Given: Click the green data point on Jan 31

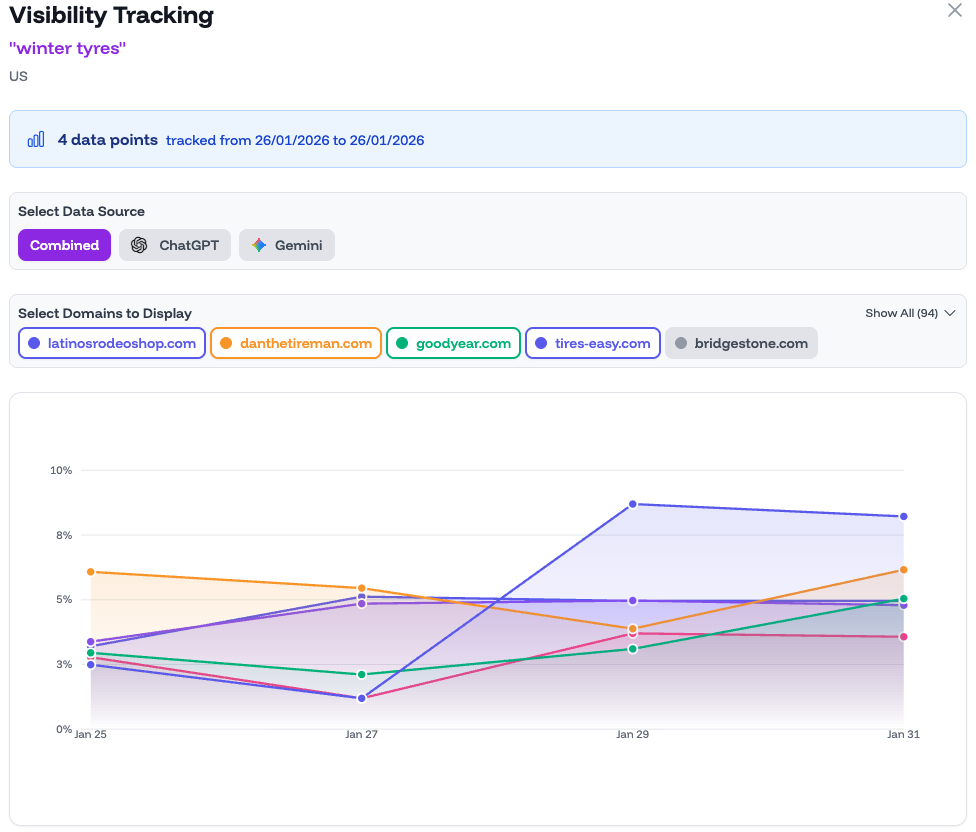Looking at the screenshot, I should click(x=903, y=599).
